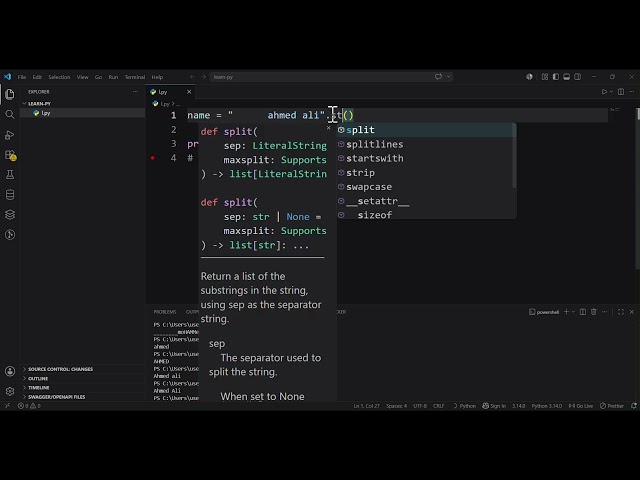Open the Manage gear icon

pos(10,391)
